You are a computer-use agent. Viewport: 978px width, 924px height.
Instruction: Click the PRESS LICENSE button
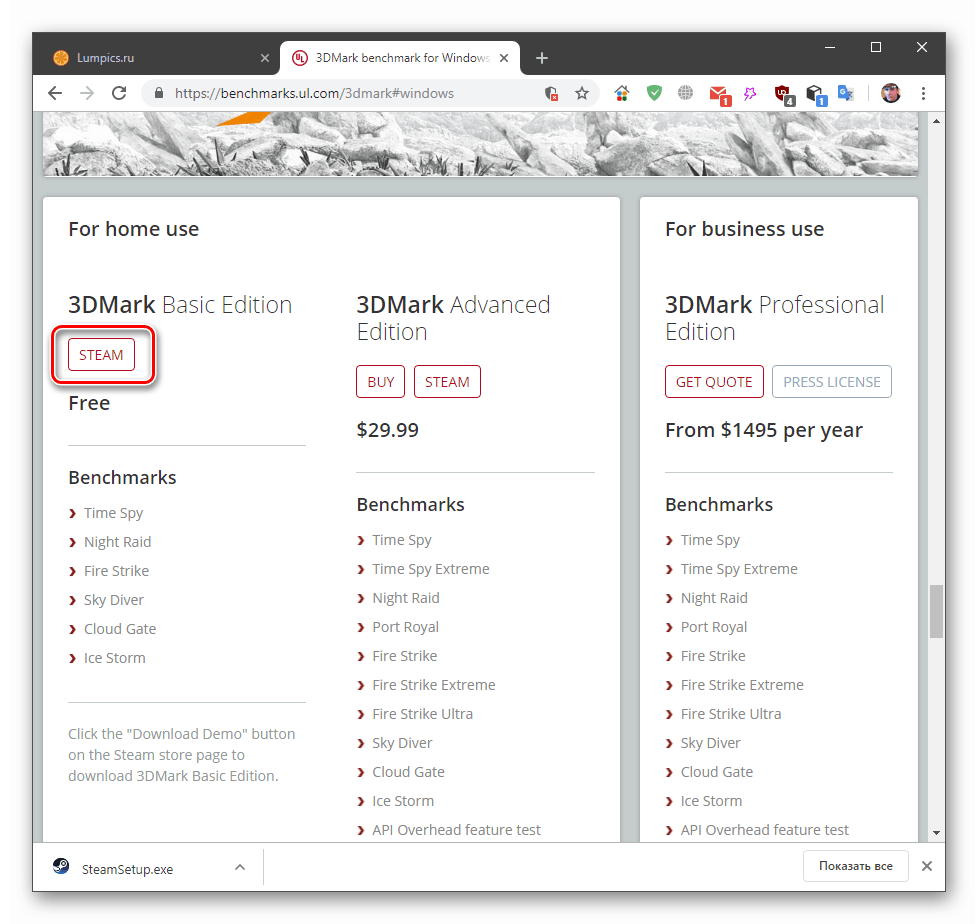(x=831, y=382)
